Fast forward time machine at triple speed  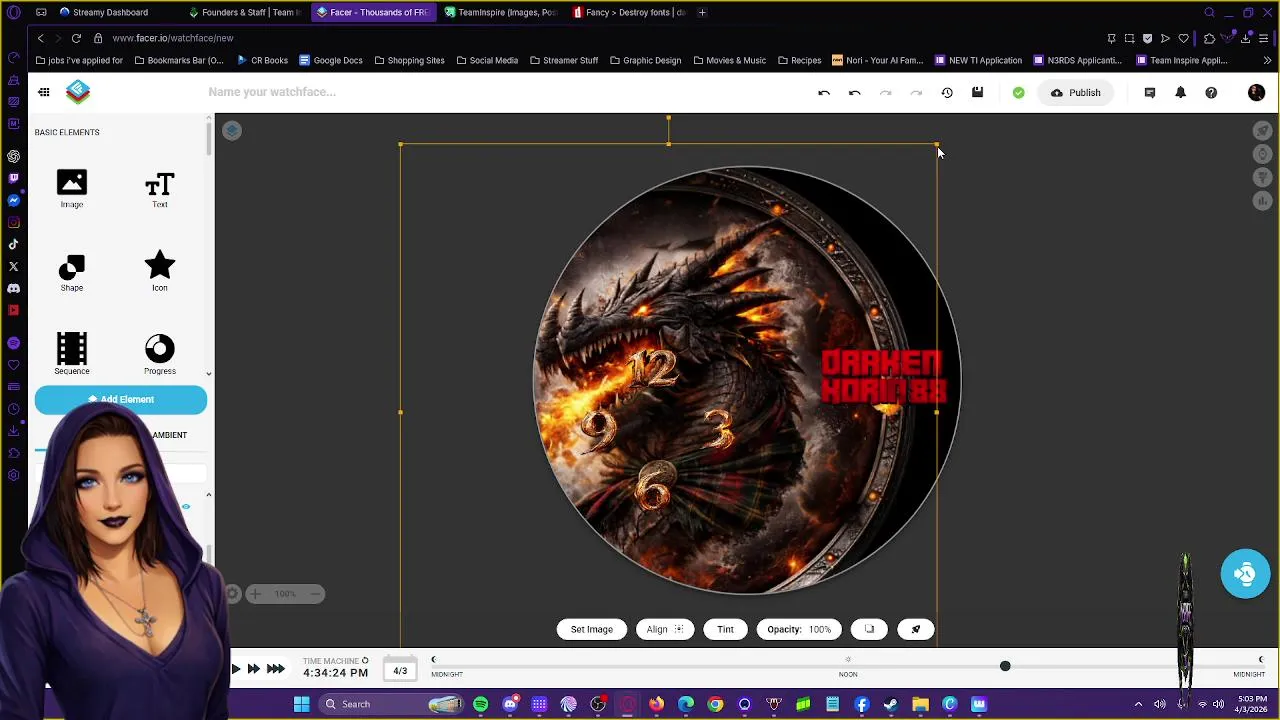pyautogui.click(x=275, y=669)
